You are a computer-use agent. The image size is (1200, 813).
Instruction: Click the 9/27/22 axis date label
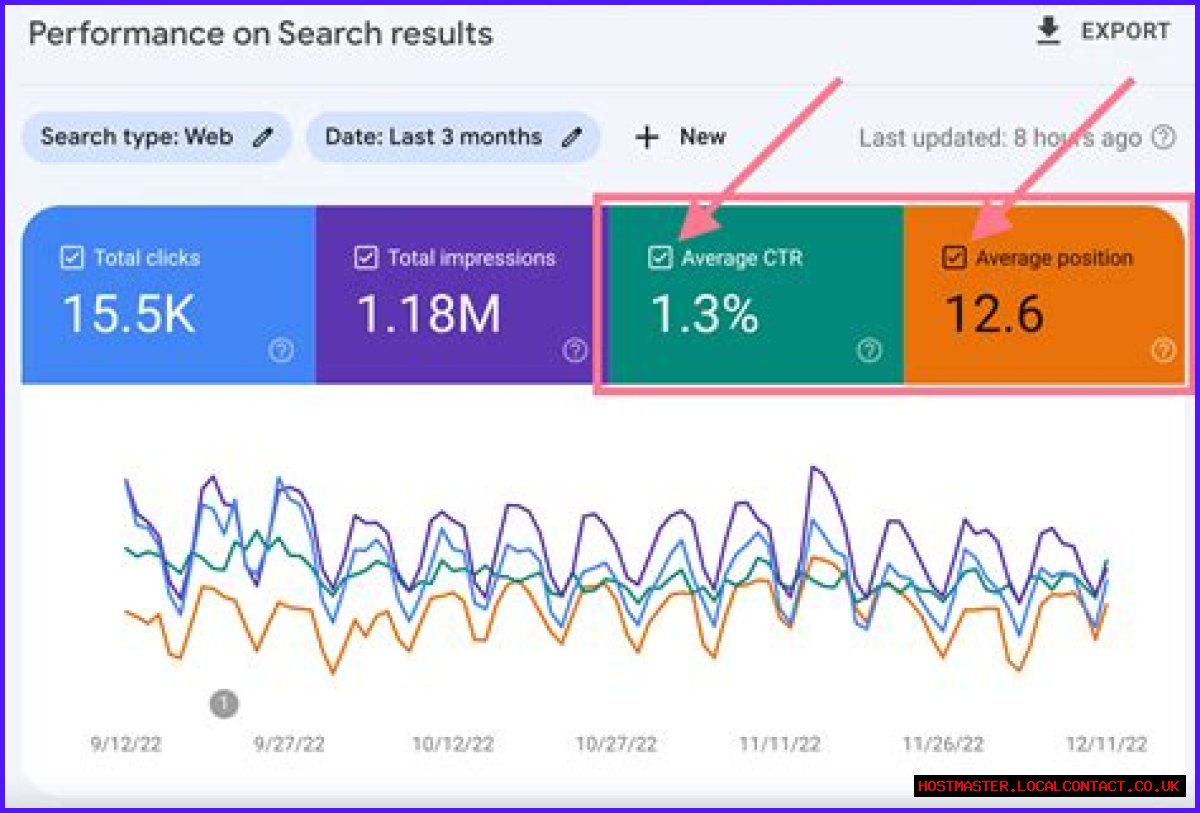point(289,745)
